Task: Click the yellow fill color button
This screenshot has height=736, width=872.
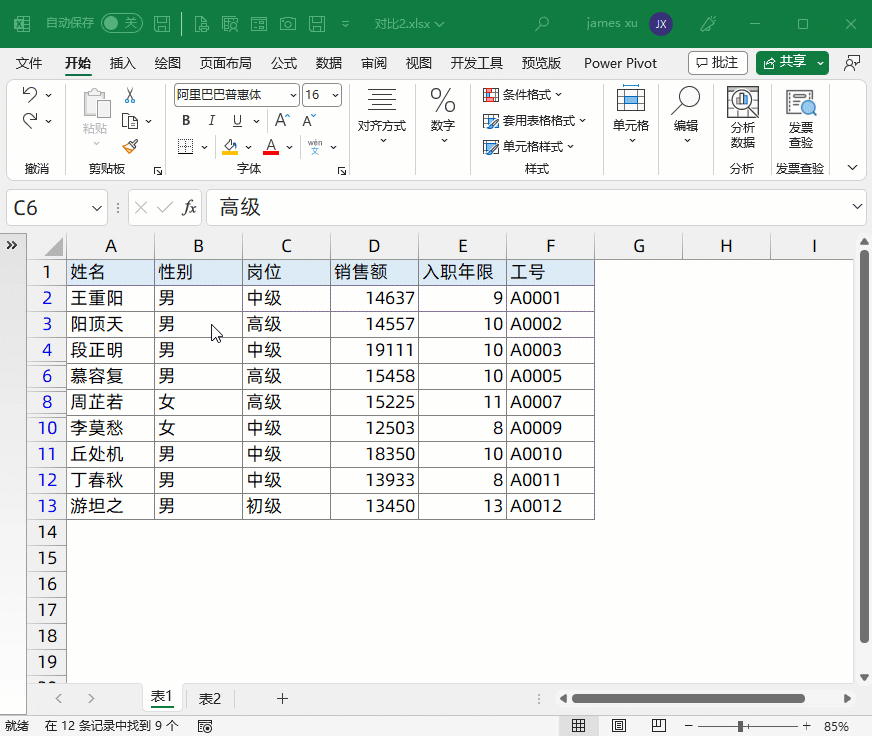Action: tap(230, 146)
